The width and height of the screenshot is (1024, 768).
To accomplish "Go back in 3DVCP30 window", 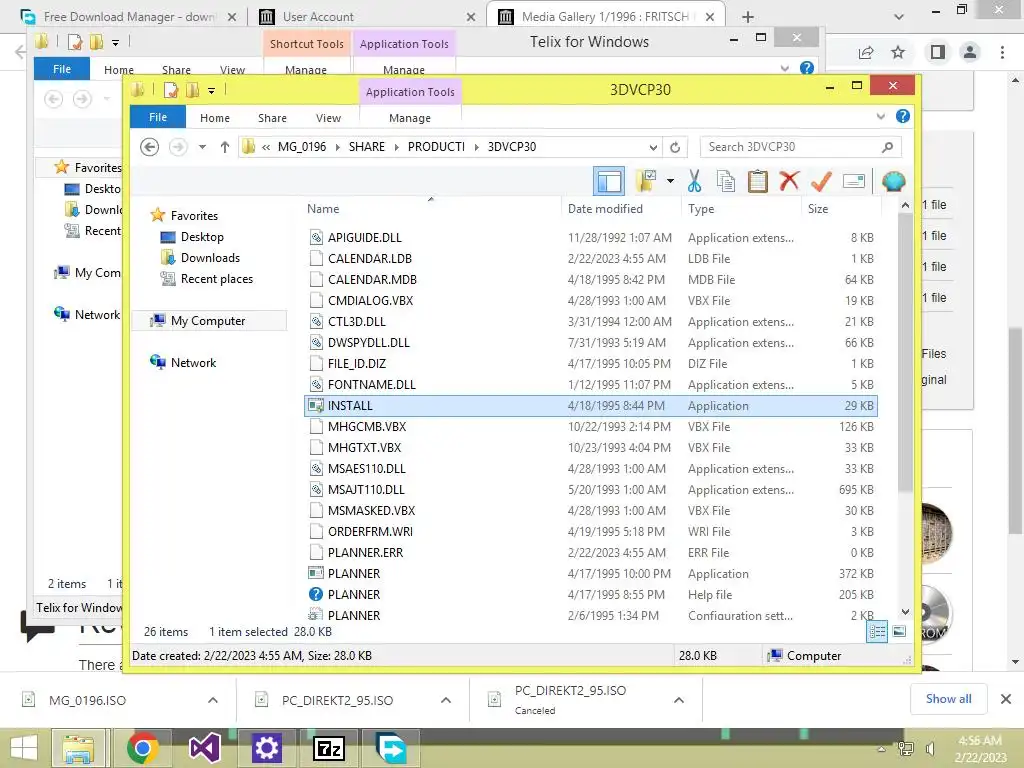I will tap(150, 147).
